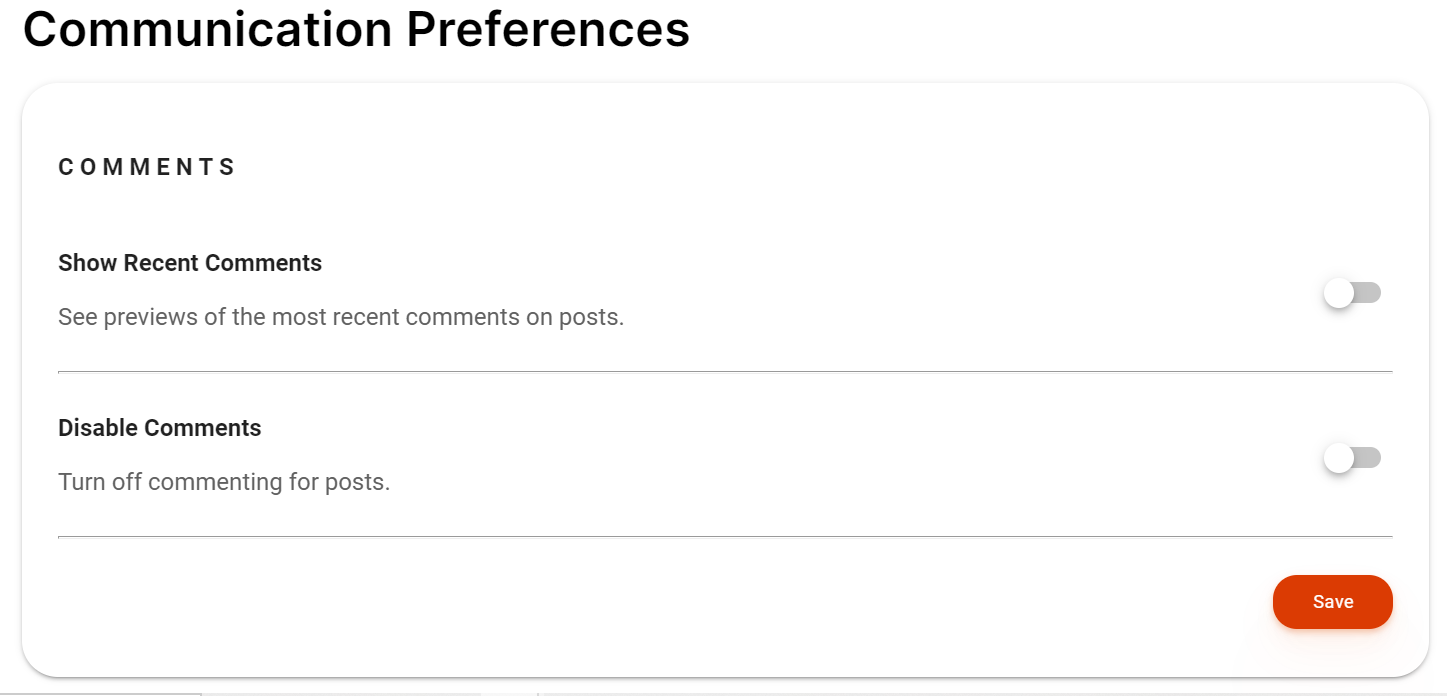
Task: Click the Disable Comments label text
Action: 160,428
